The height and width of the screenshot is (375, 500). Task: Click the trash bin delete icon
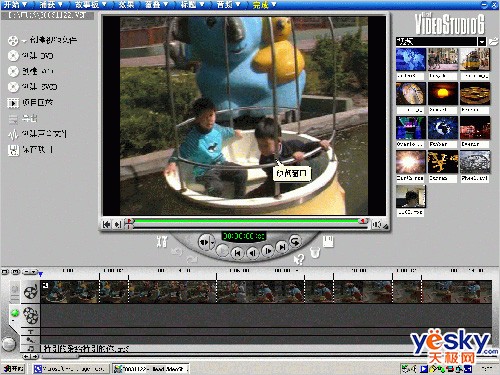click(314, 252)
